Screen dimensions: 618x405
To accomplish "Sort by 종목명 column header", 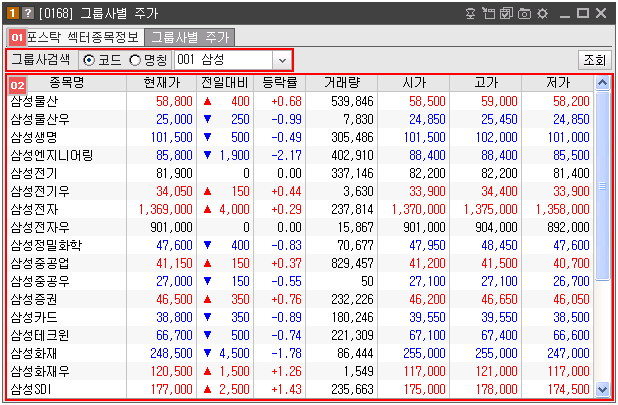I will click(x=67, y=83).
